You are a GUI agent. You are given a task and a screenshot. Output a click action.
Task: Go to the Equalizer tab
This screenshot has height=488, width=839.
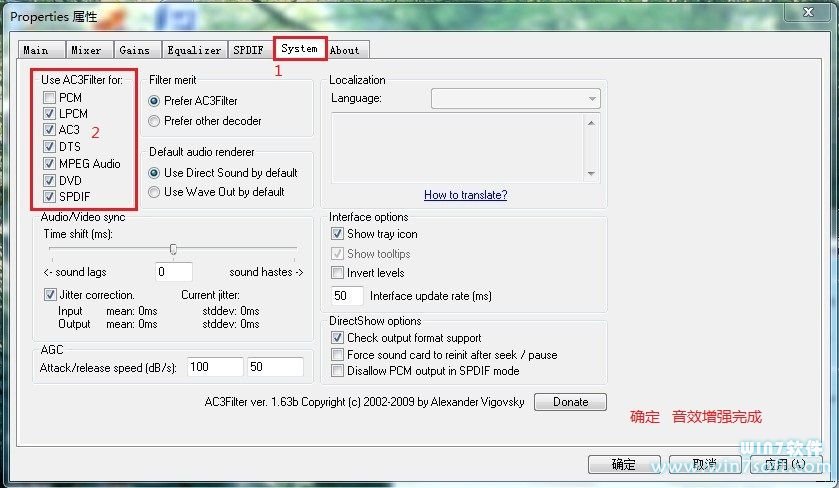point(195,50)
